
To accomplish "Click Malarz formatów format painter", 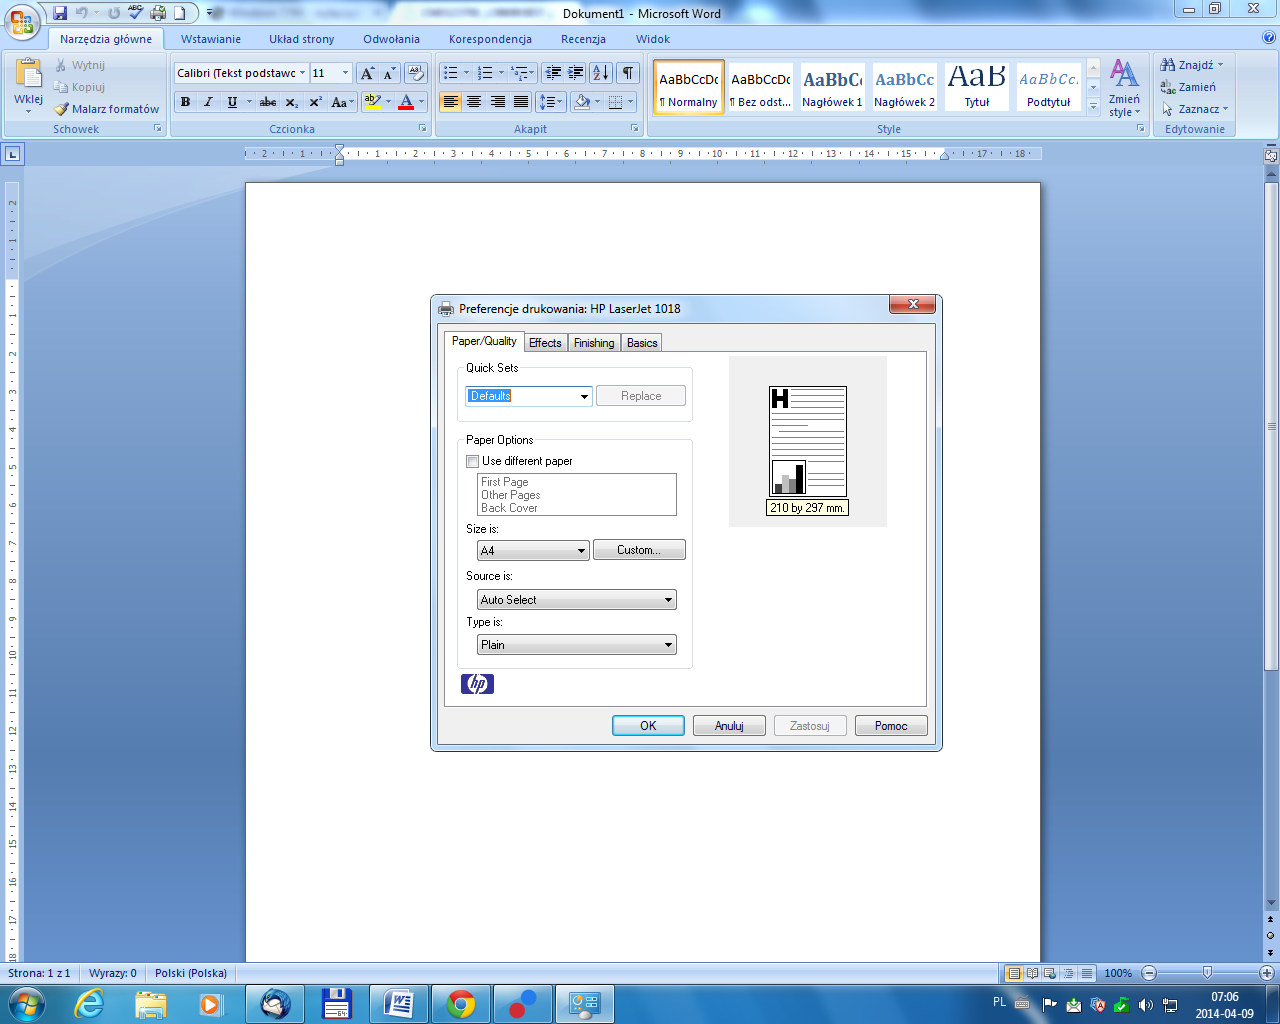I will click(x=106, y=109).
